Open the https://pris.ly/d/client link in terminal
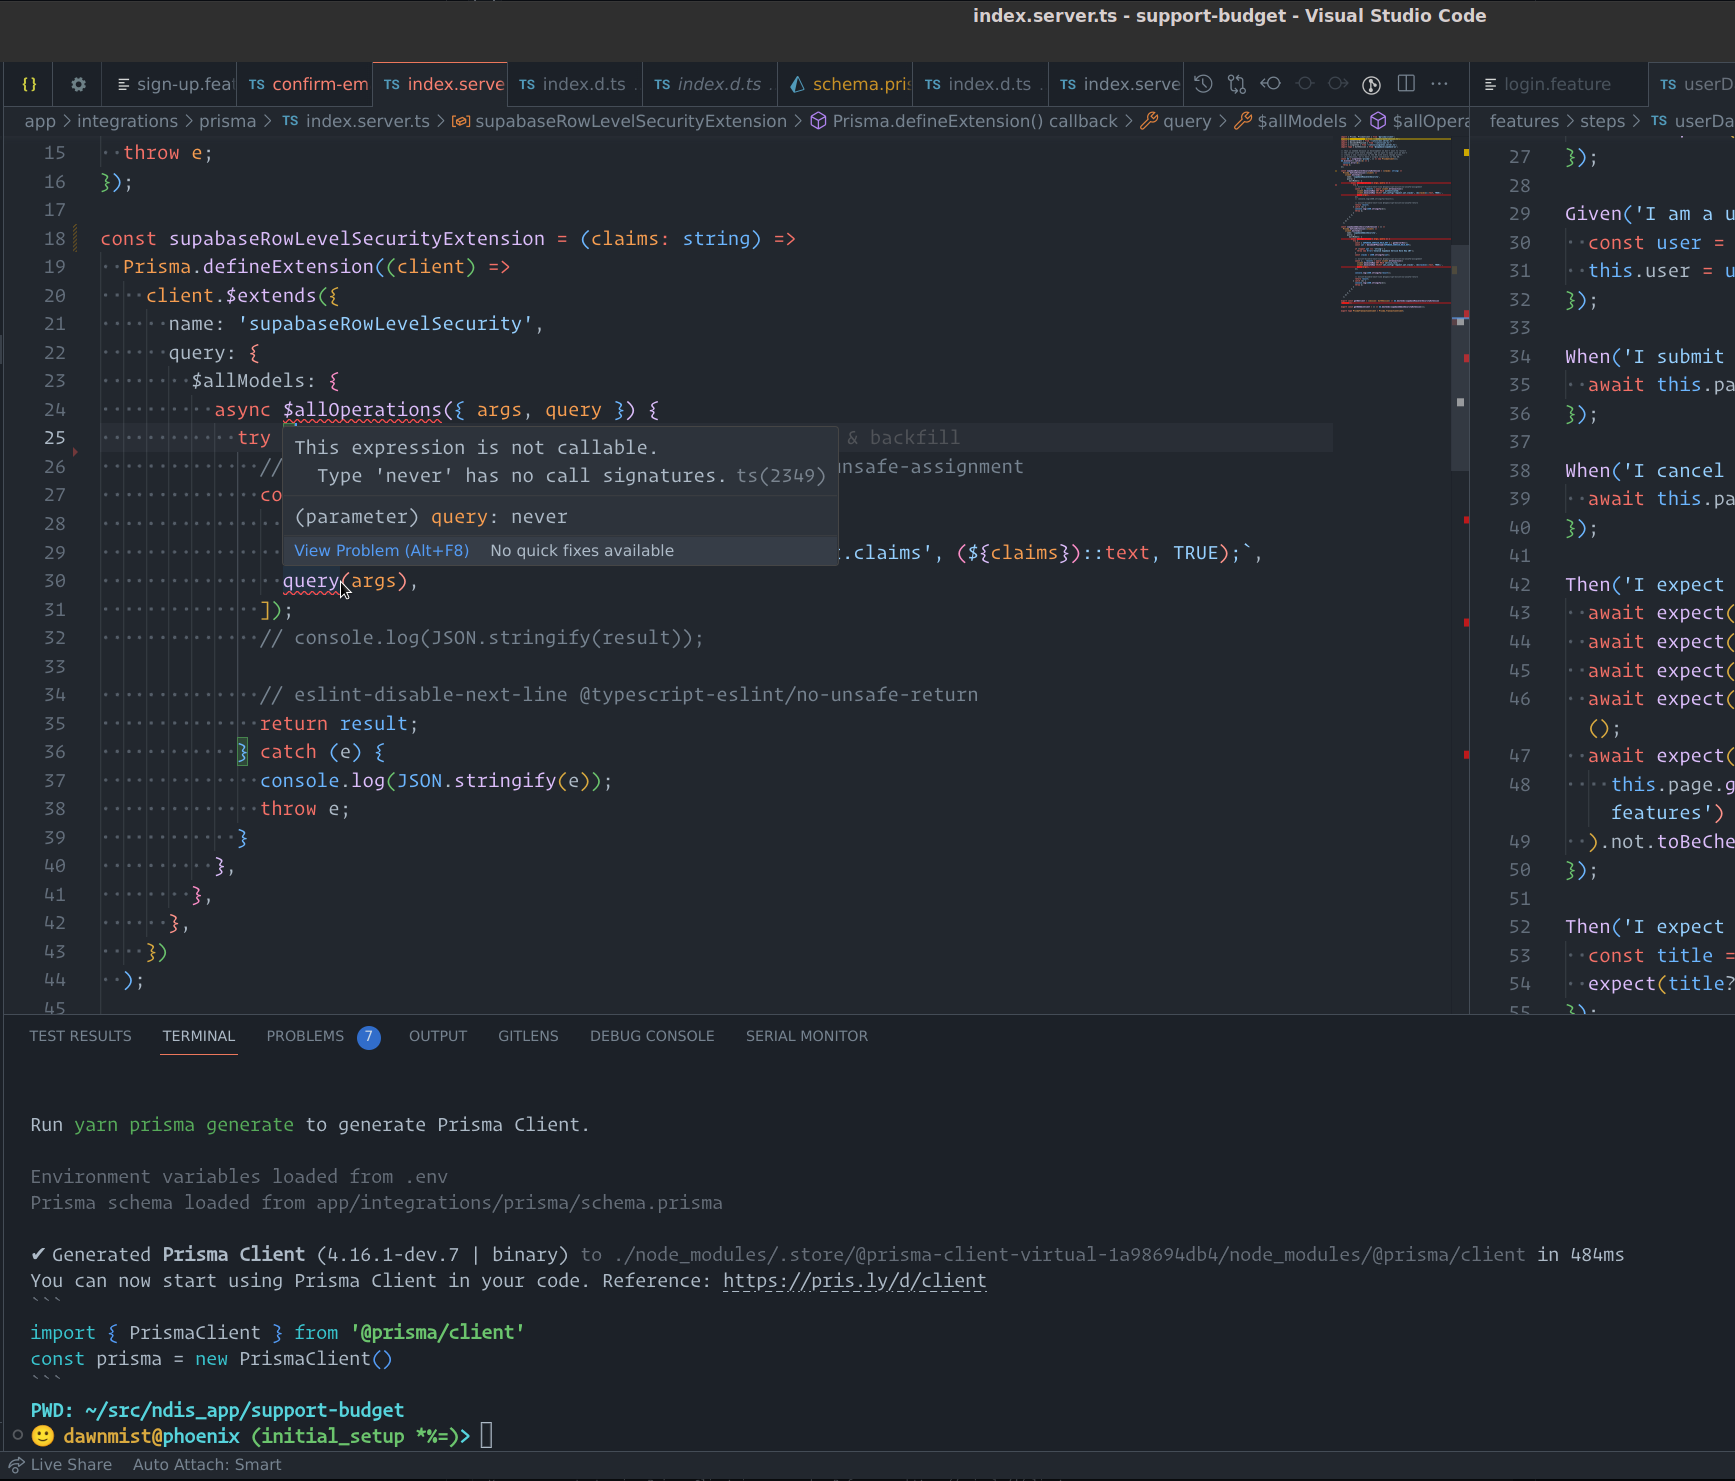 coord(854,1281)
